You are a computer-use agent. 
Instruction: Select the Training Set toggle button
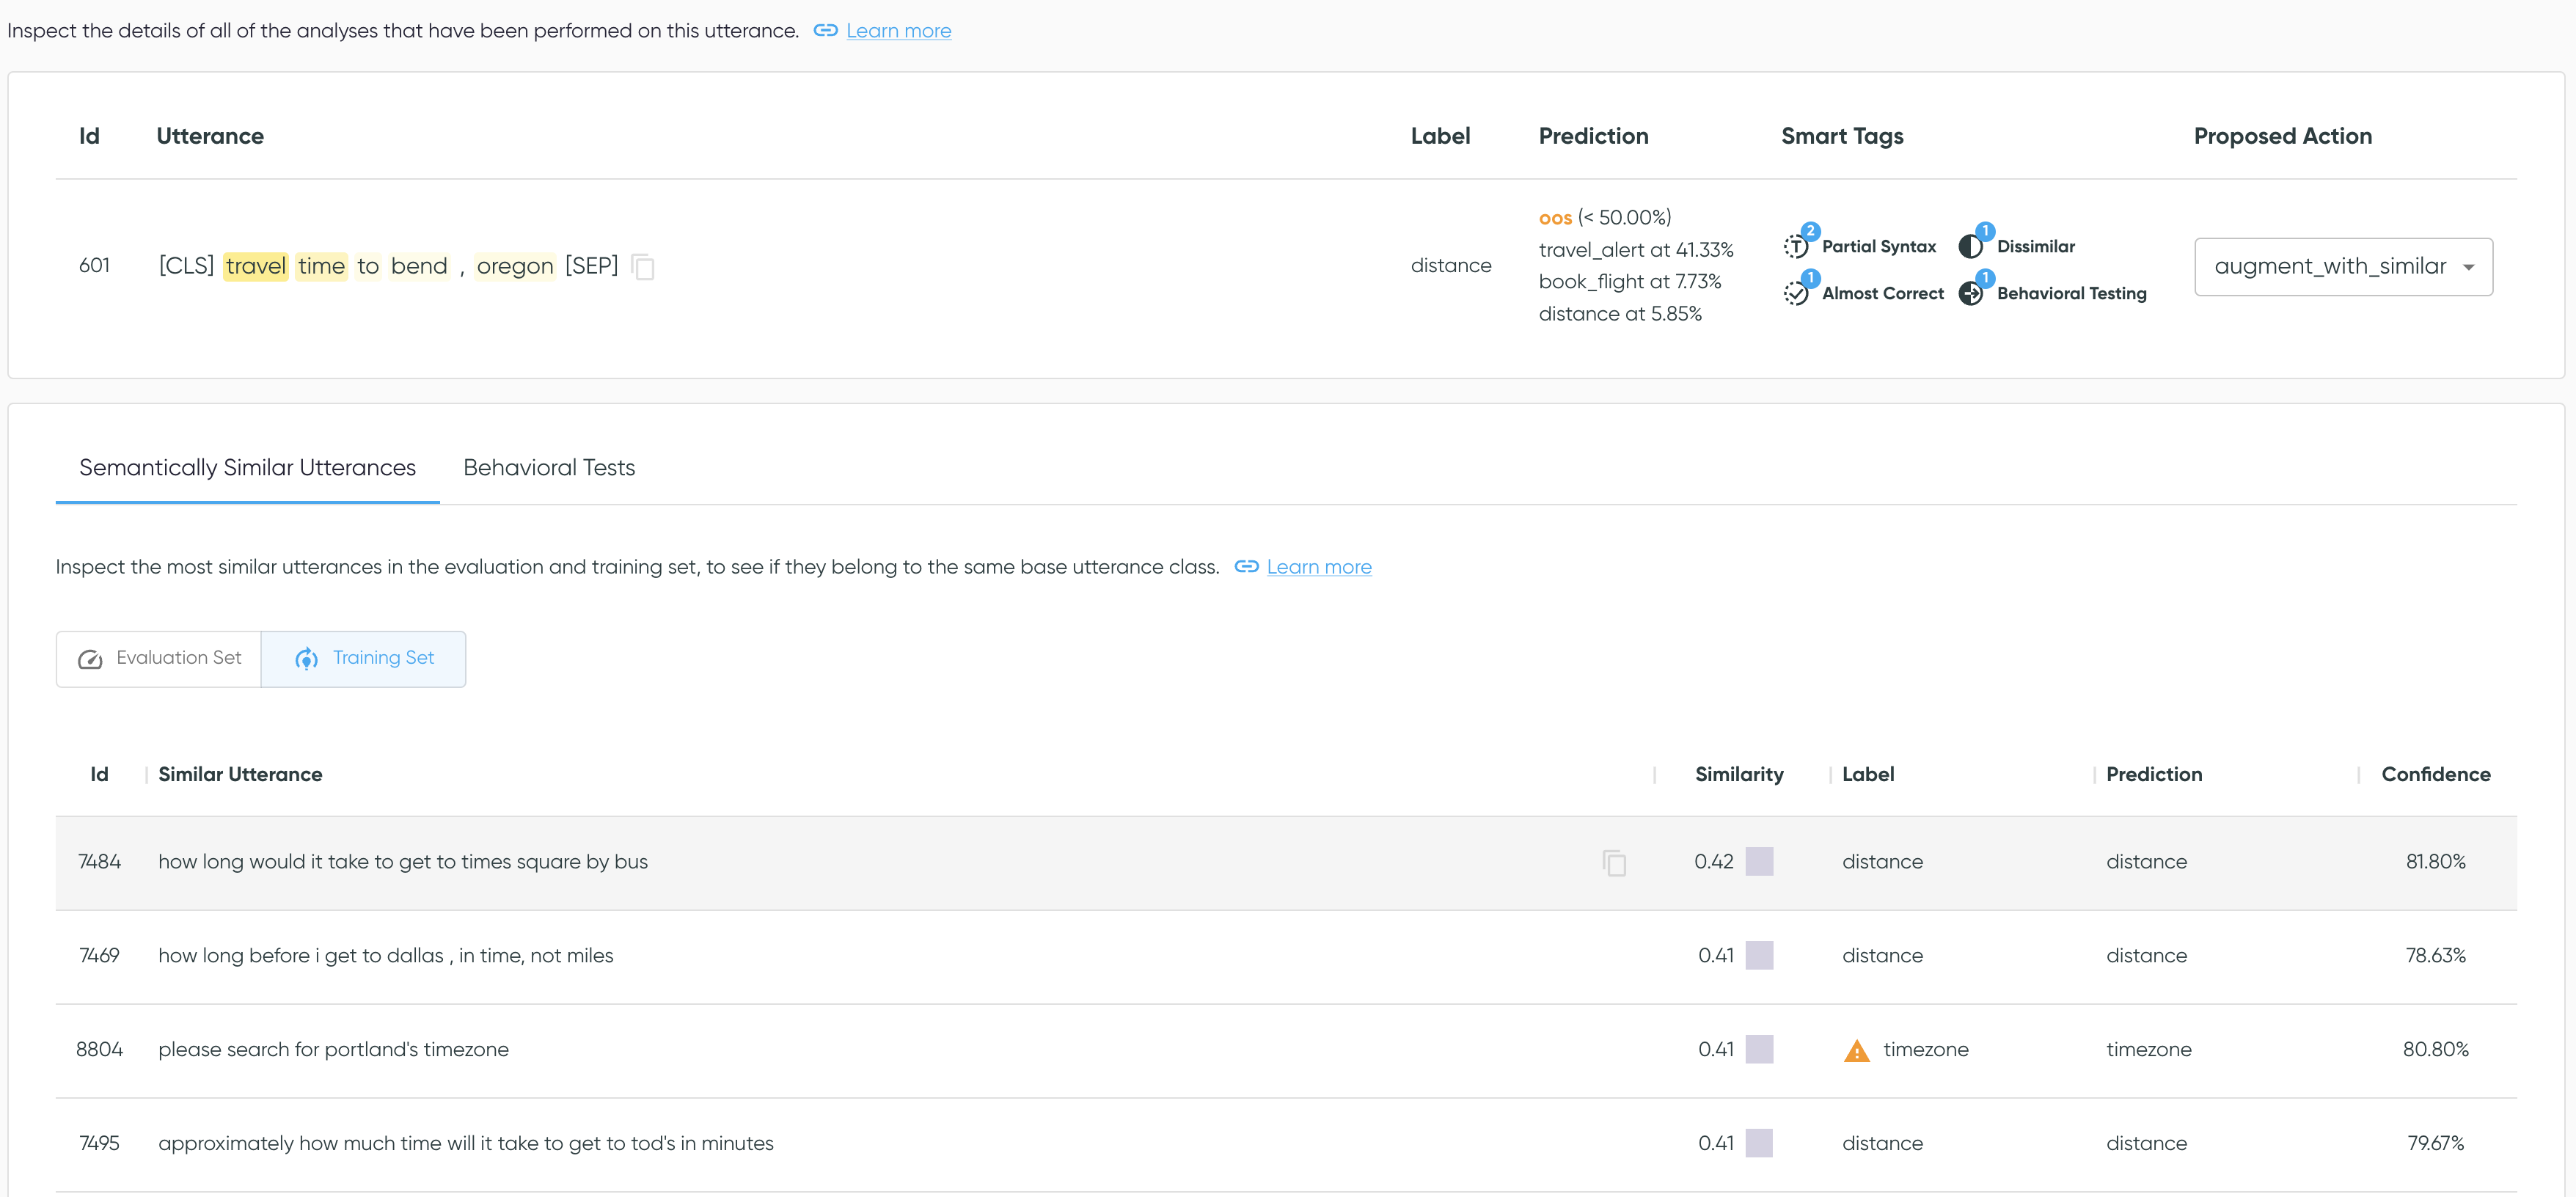tap(364, 658)
